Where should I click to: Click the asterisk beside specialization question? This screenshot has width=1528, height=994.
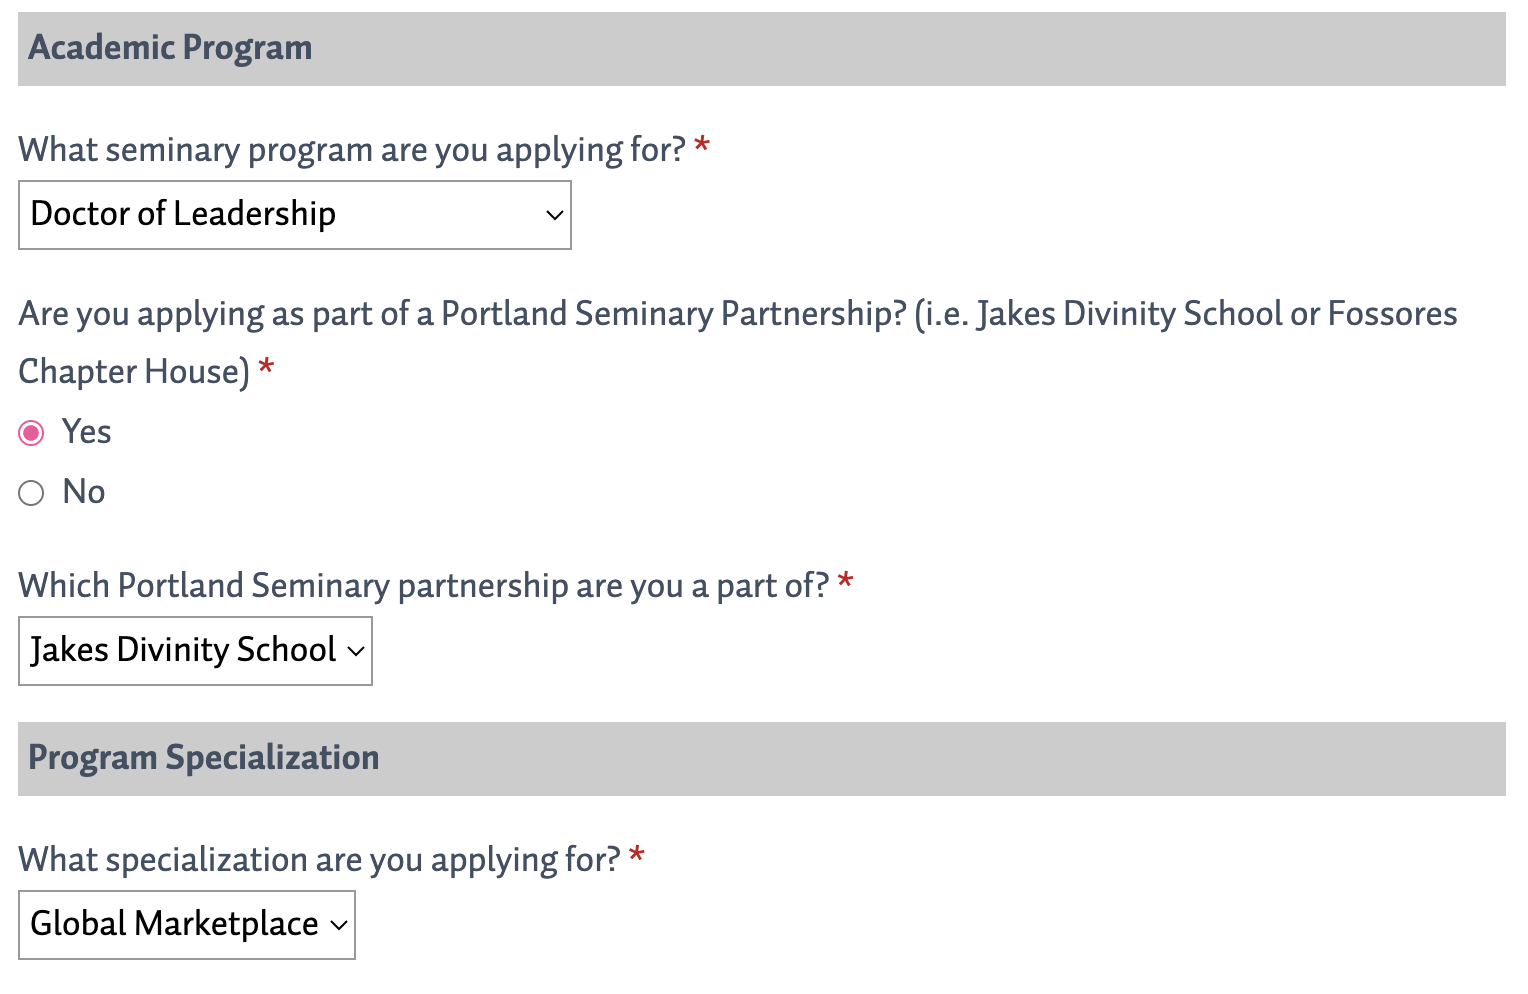click(637, 856)
